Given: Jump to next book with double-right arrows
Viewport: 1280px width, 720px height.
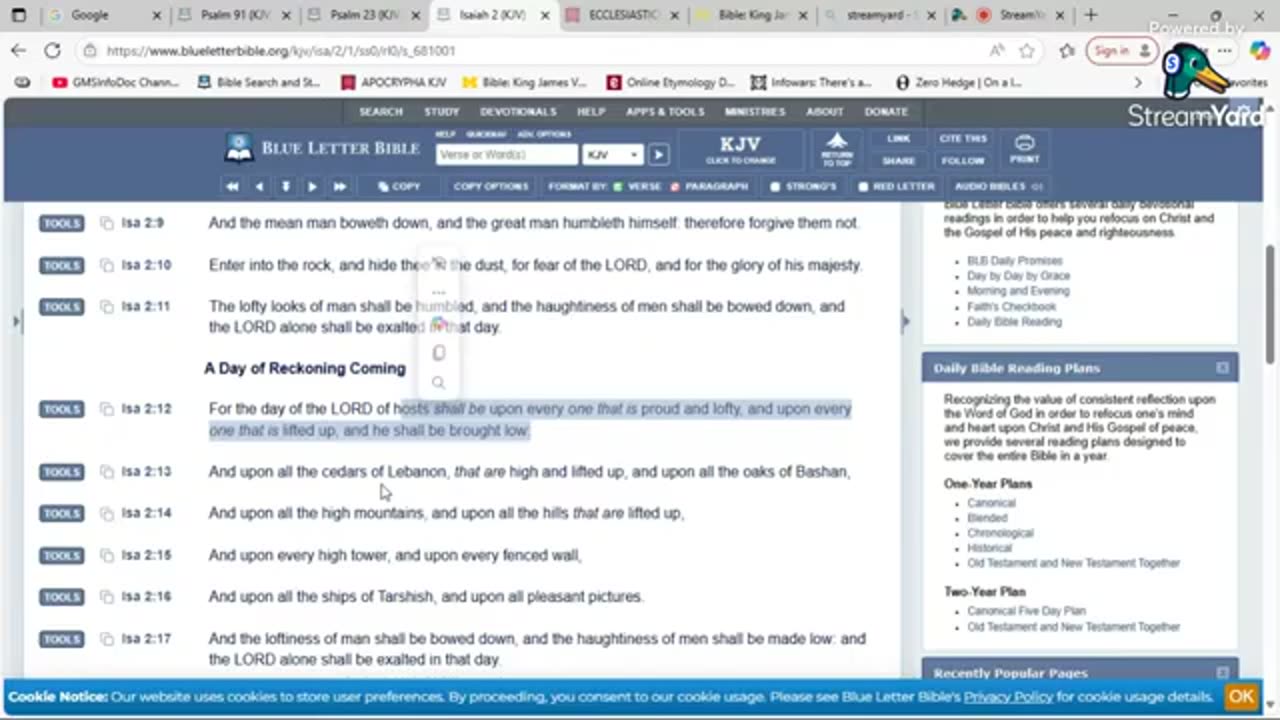Looking at the screenshot, I should [339, 187].
